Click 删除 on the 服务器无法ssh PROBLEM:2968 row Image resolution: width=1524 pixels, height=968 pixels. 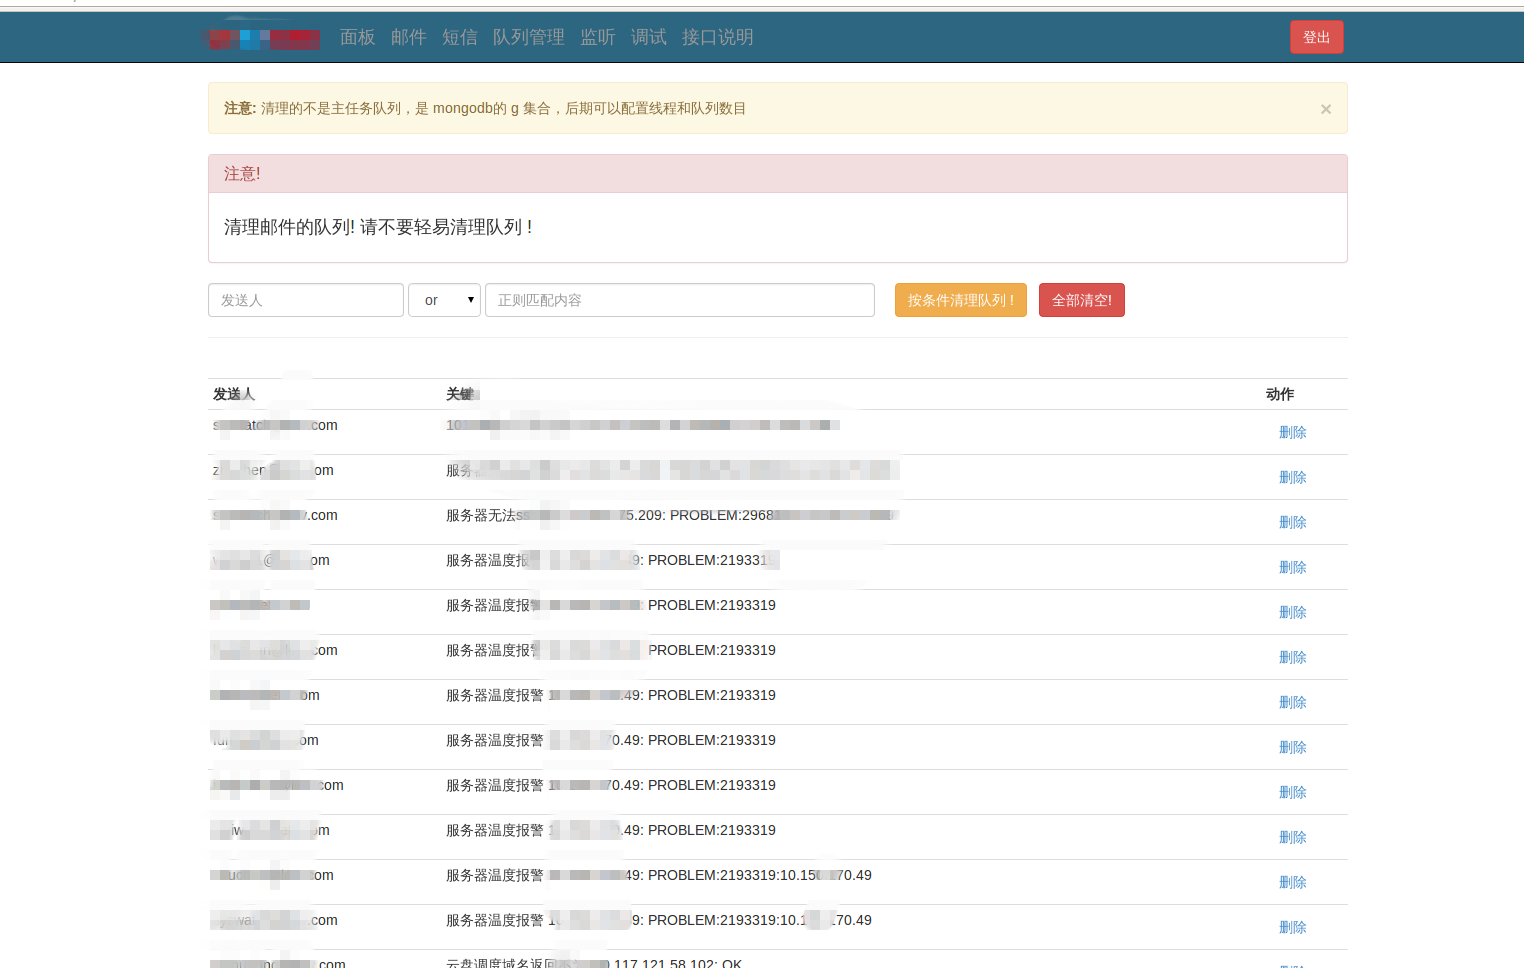[1292, 522]
